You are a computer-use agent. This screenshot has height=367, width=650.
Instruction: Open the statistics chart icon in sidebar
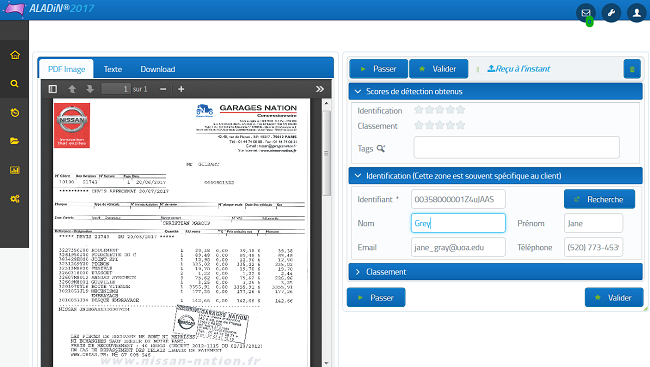click(15, 170)
